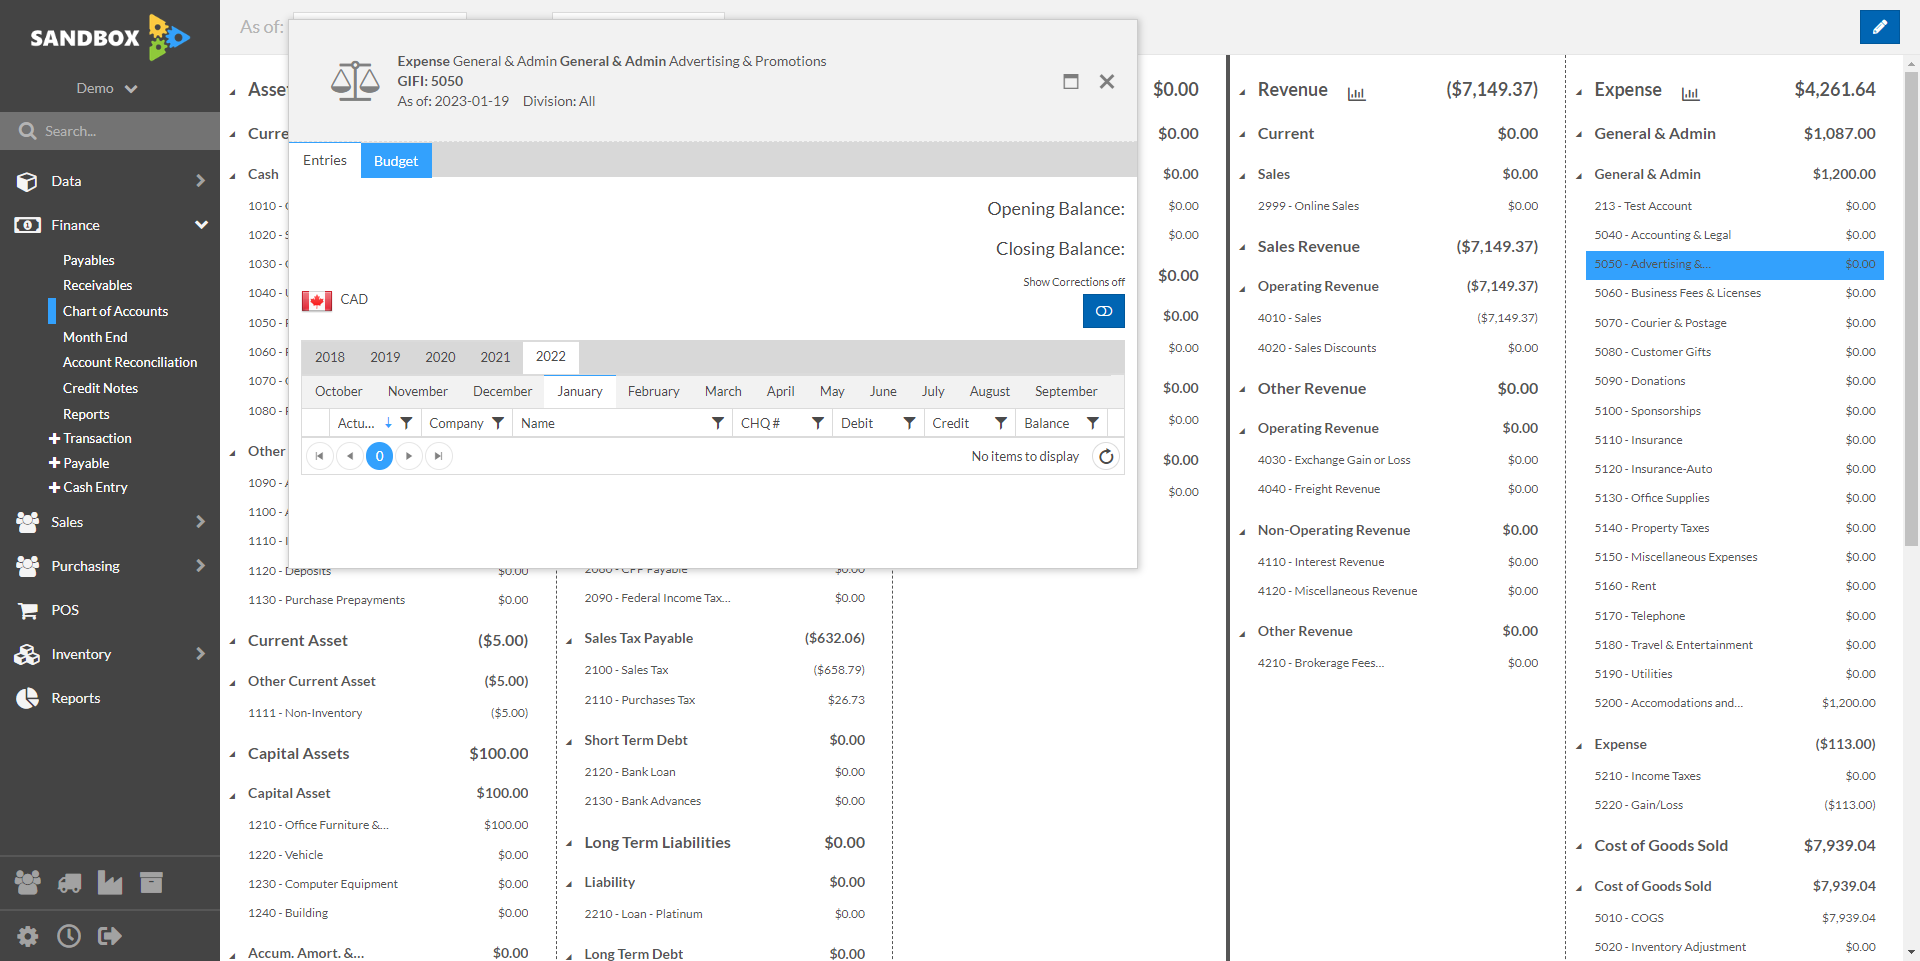Sort by the Actu... column header
Viewport: 1920px width, 961px height.
[x=356, y=423]
